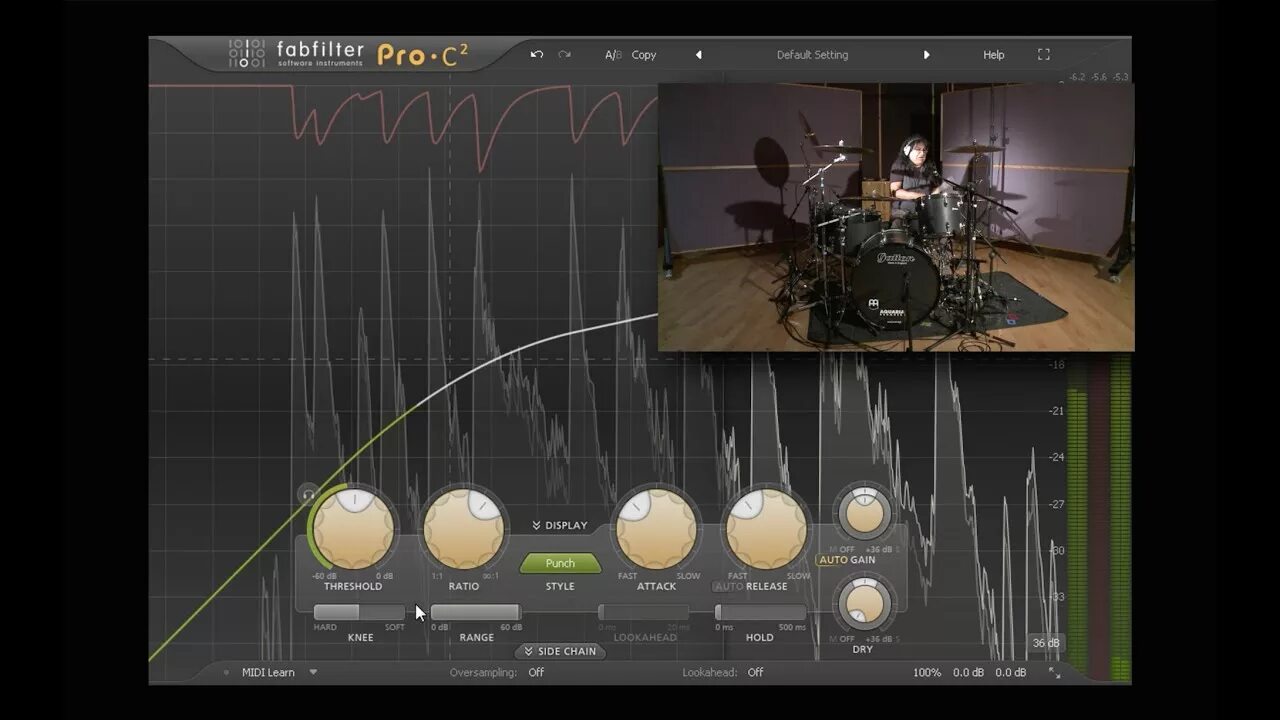
Task: Enter full screen mode icon
Action: pyautogui.click(x=1043, y=55)
